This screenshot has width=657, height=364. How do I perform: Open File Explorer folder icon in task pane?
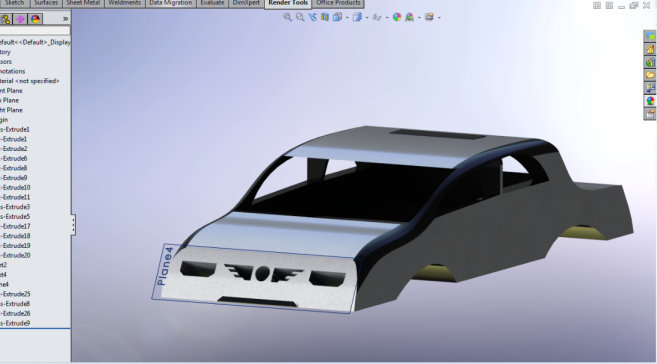(650, 75)
